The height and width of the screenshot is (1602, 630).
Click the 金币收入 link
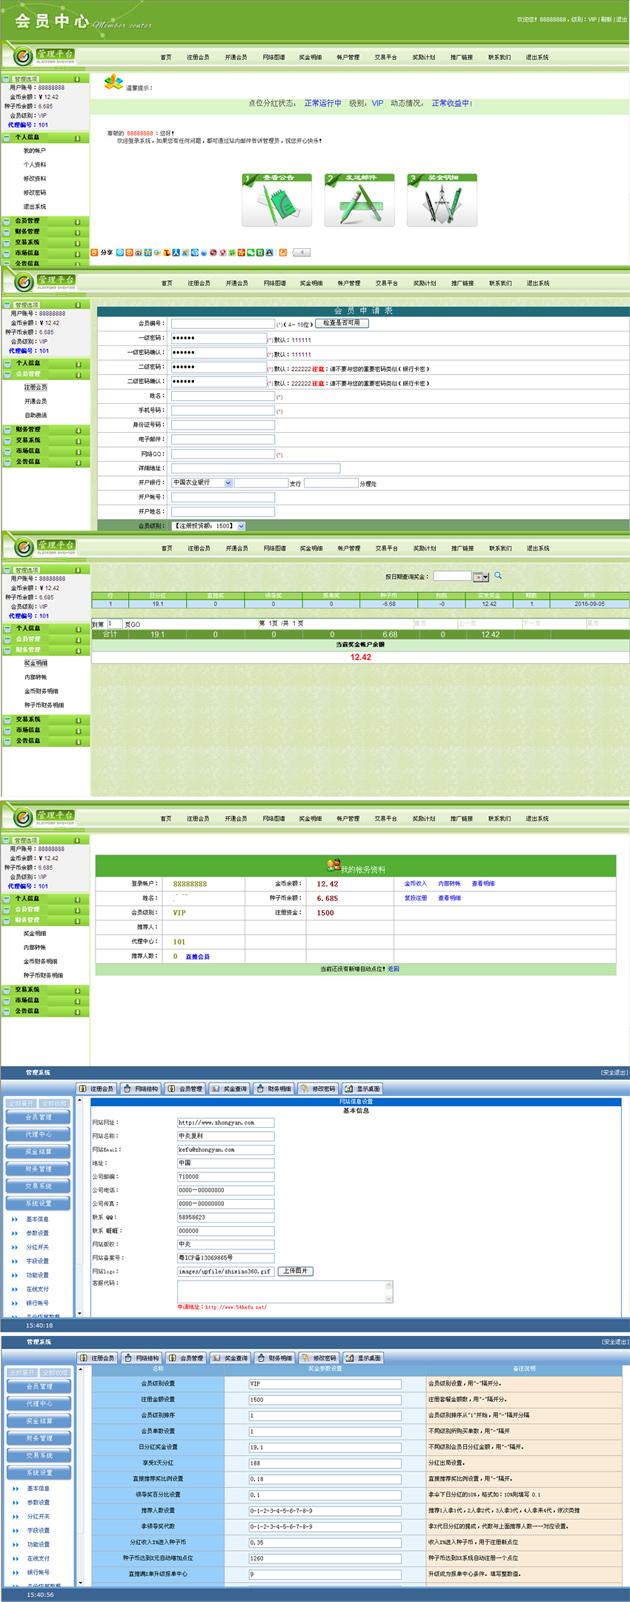tap(415, 884)
